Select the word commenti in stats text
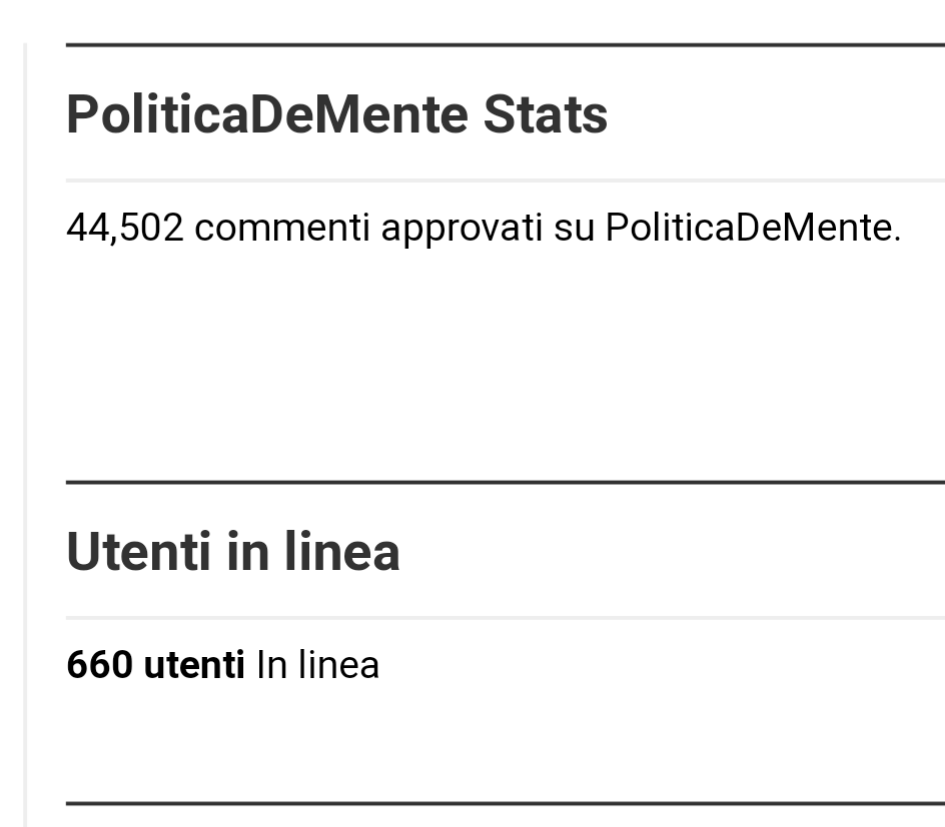Viewport: 945px width, 827px height. click(282, 228)
